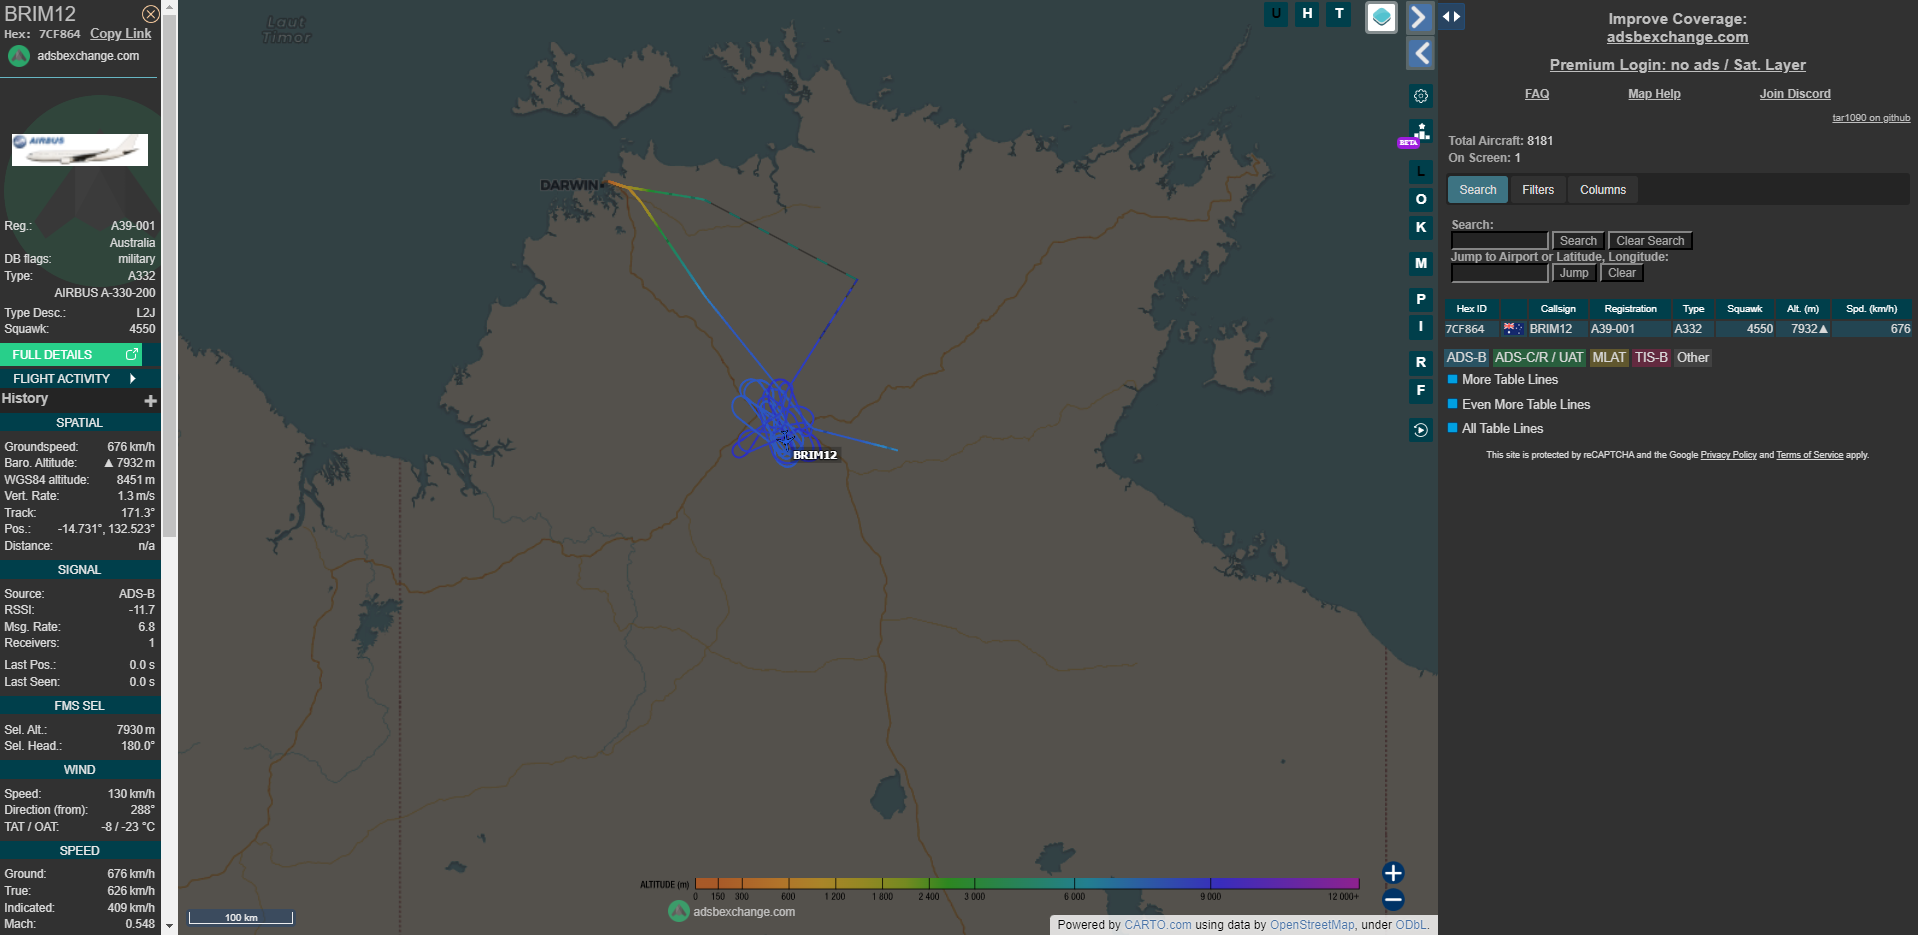1918x935 pixels.
Task: Open the replay history playback icon
Action: (1421, 430)
